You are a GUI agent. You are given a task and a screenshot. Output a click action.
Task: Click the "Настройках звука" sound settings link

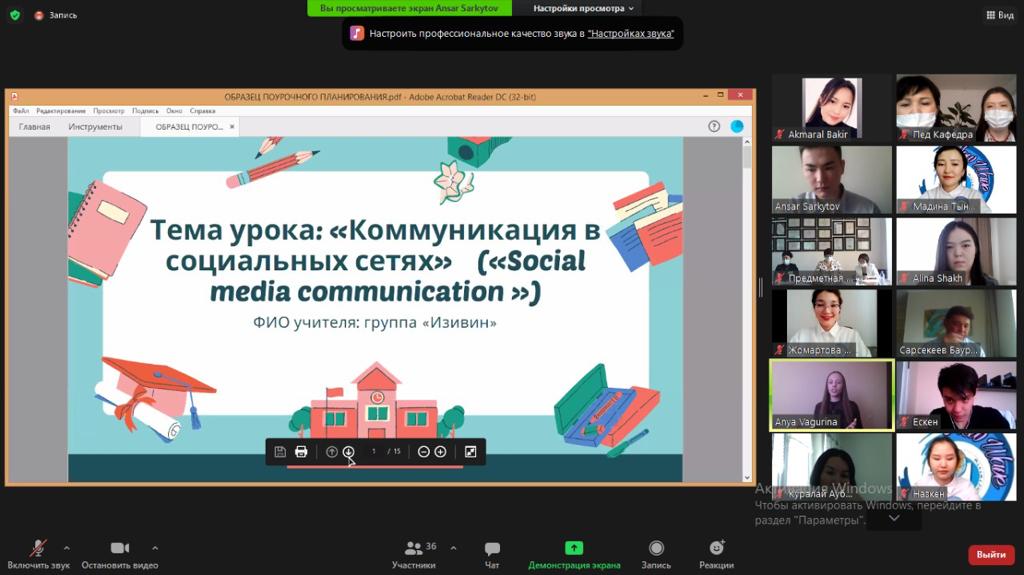[630, 33]
